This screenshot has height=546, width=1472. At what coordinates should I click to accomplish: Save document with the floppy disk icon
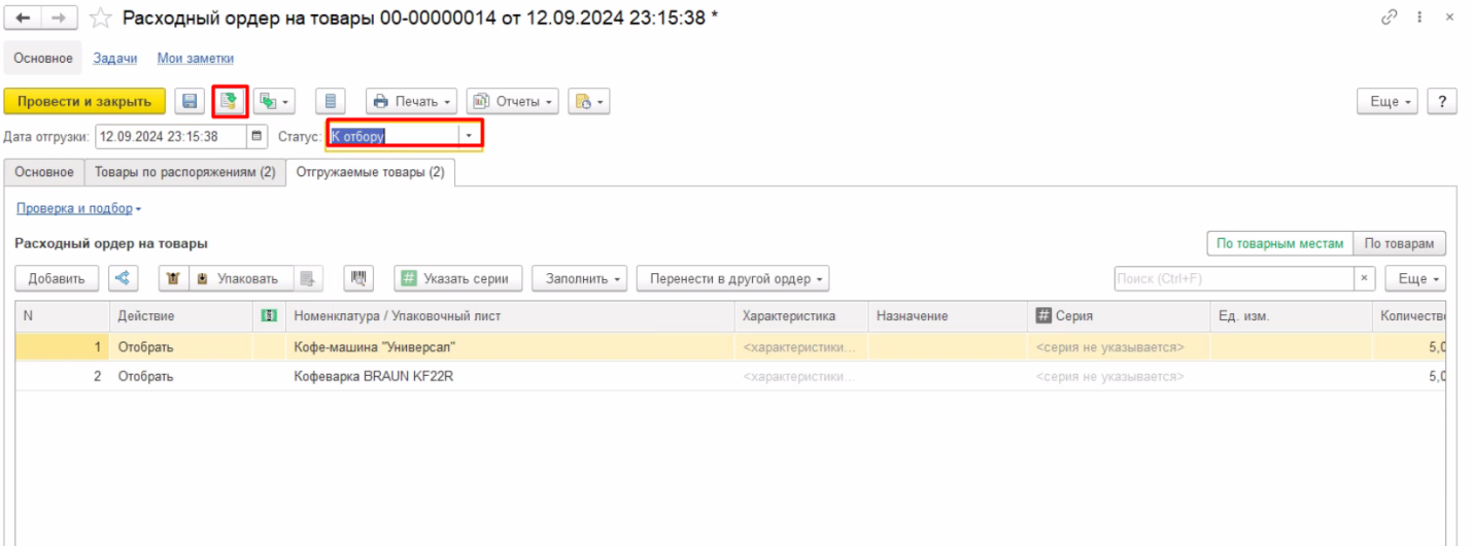[189, 101]
